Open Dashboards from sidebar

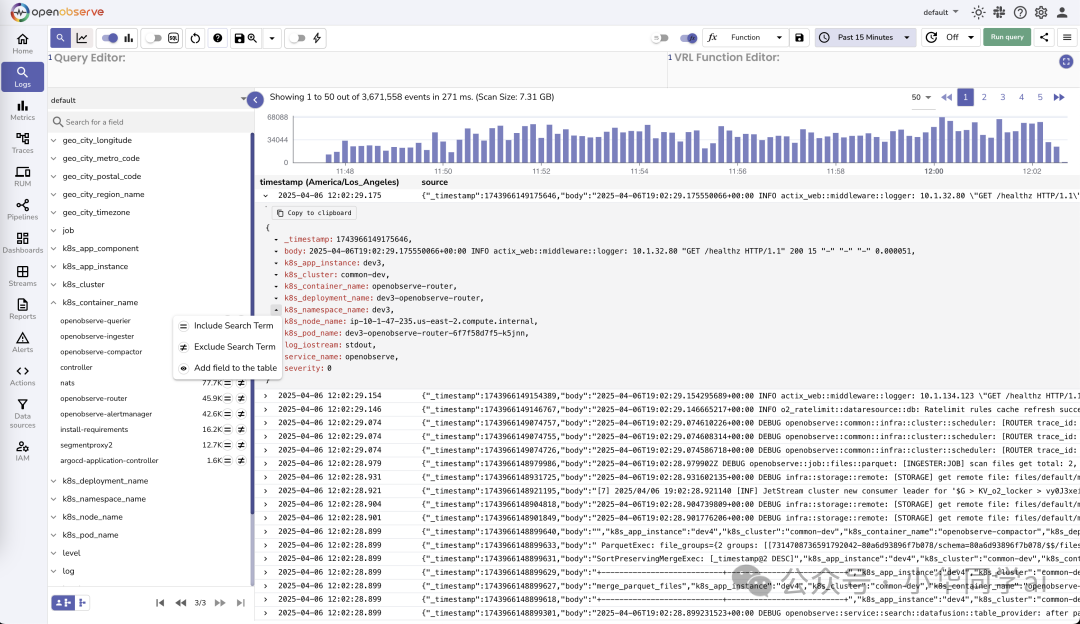[23, 242]
